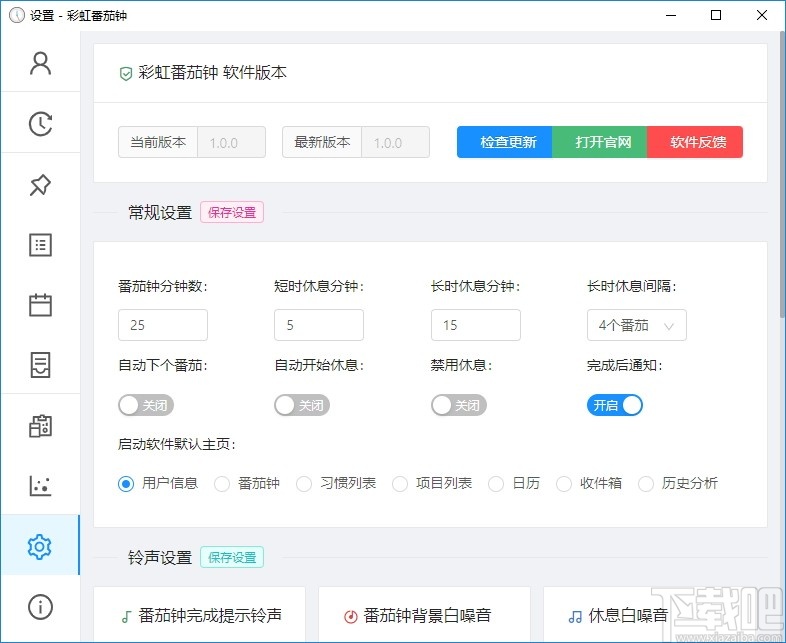Save settings next to 常规设置
The image size is (786, 643).
[x=232, y=212]
